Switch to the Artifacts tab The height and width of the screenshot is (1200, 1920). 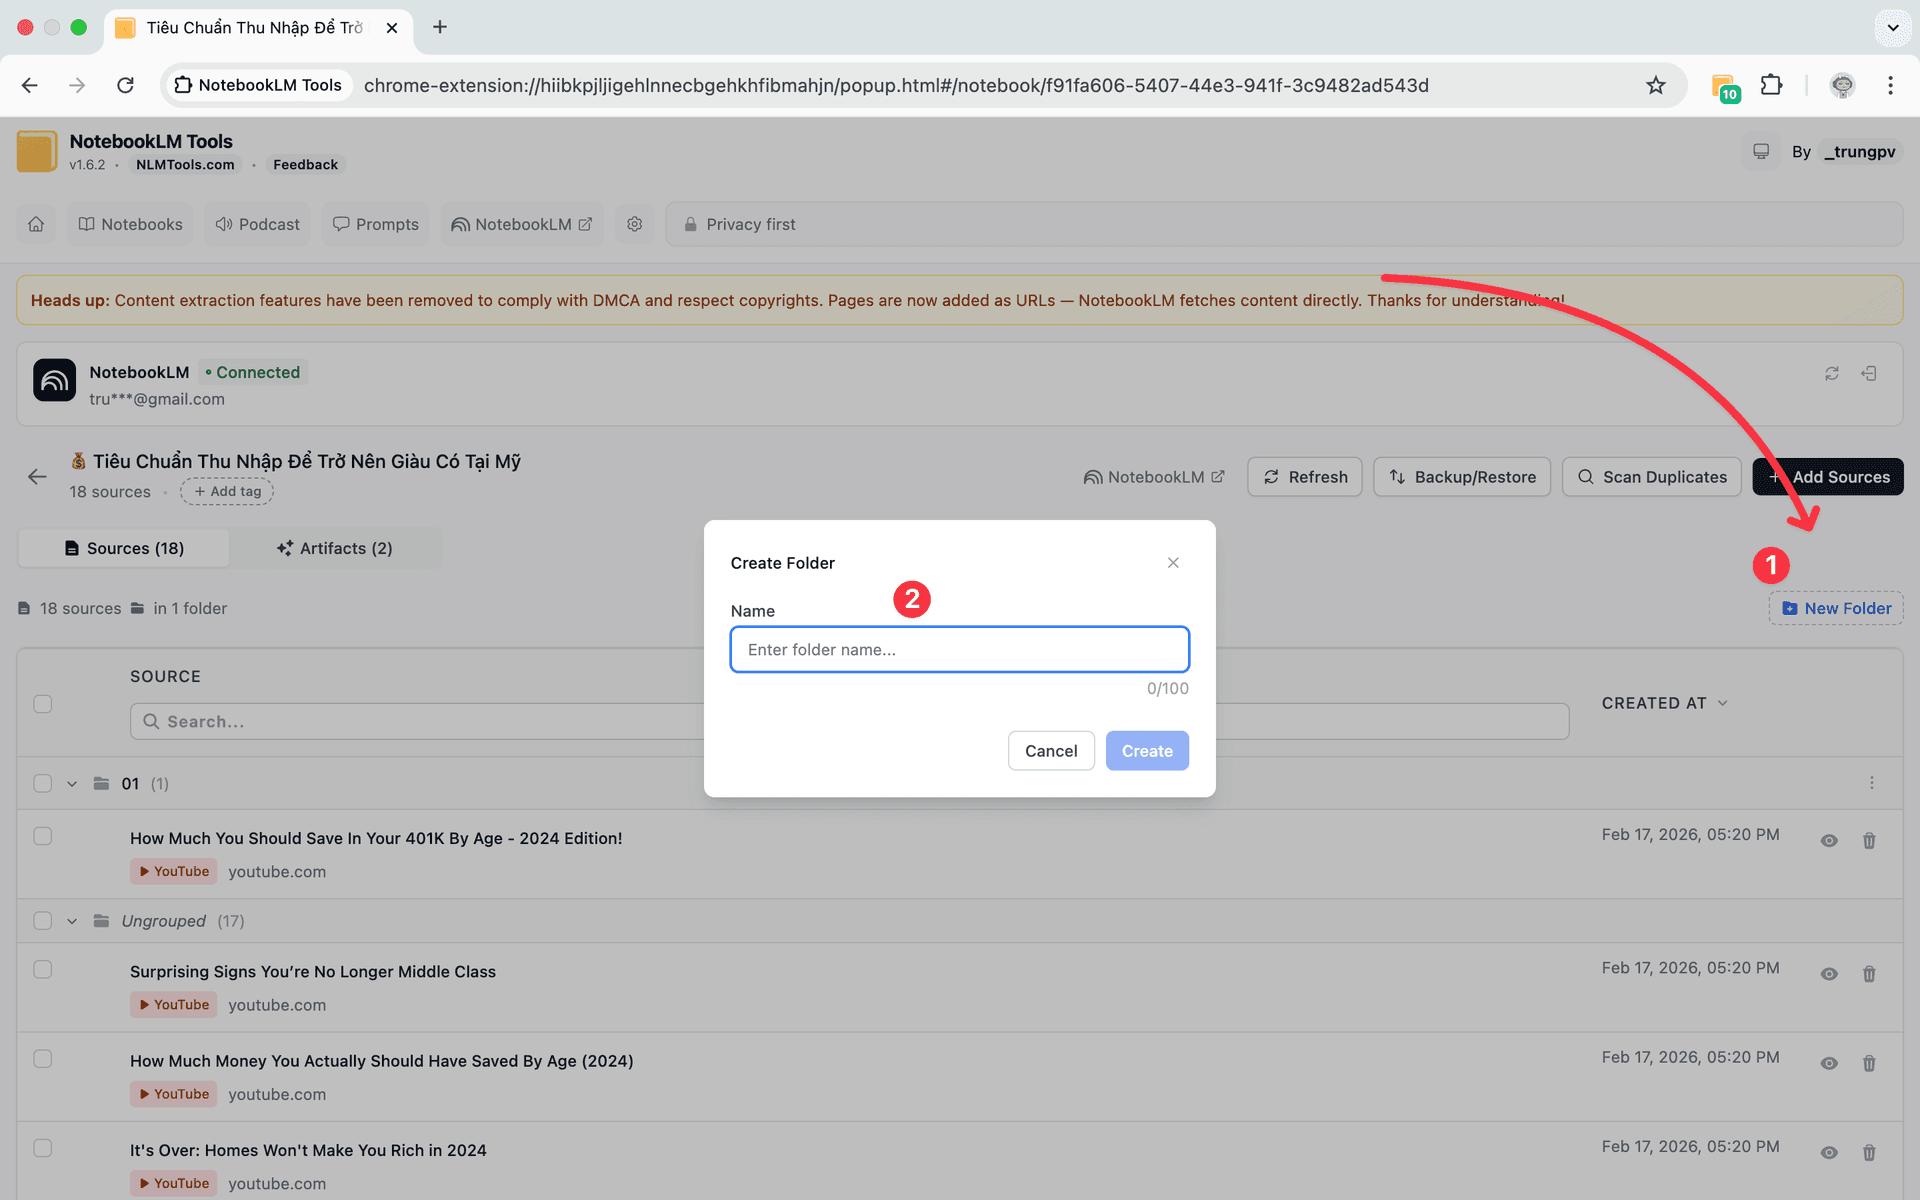point(335,548)
